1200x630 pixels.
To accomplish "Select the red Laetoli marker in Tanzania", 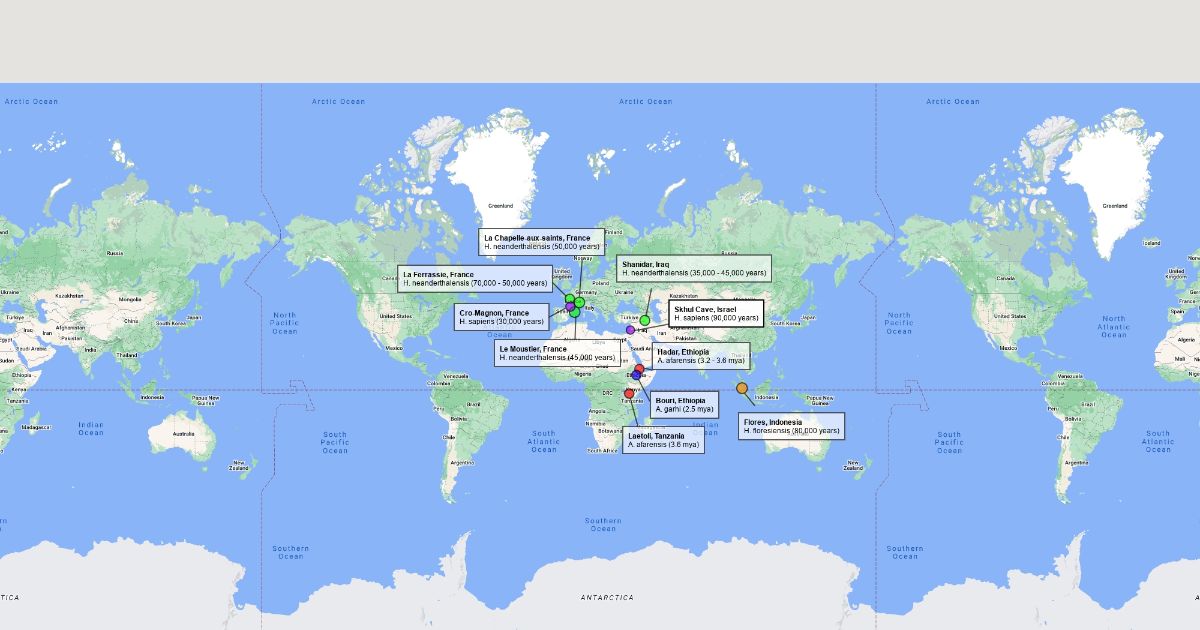I will (629, 393).
